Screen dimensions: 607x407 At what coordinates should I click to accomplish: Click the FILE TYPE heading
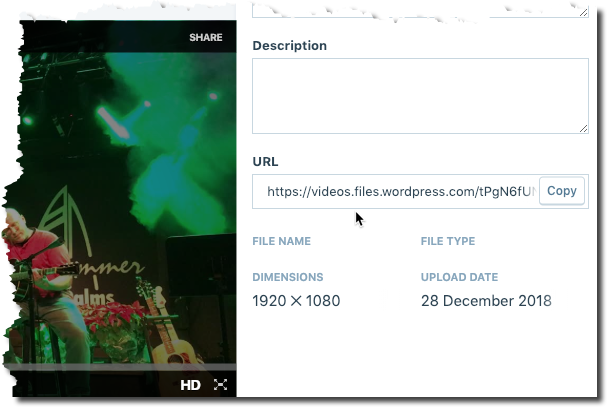tap(448, 241)
